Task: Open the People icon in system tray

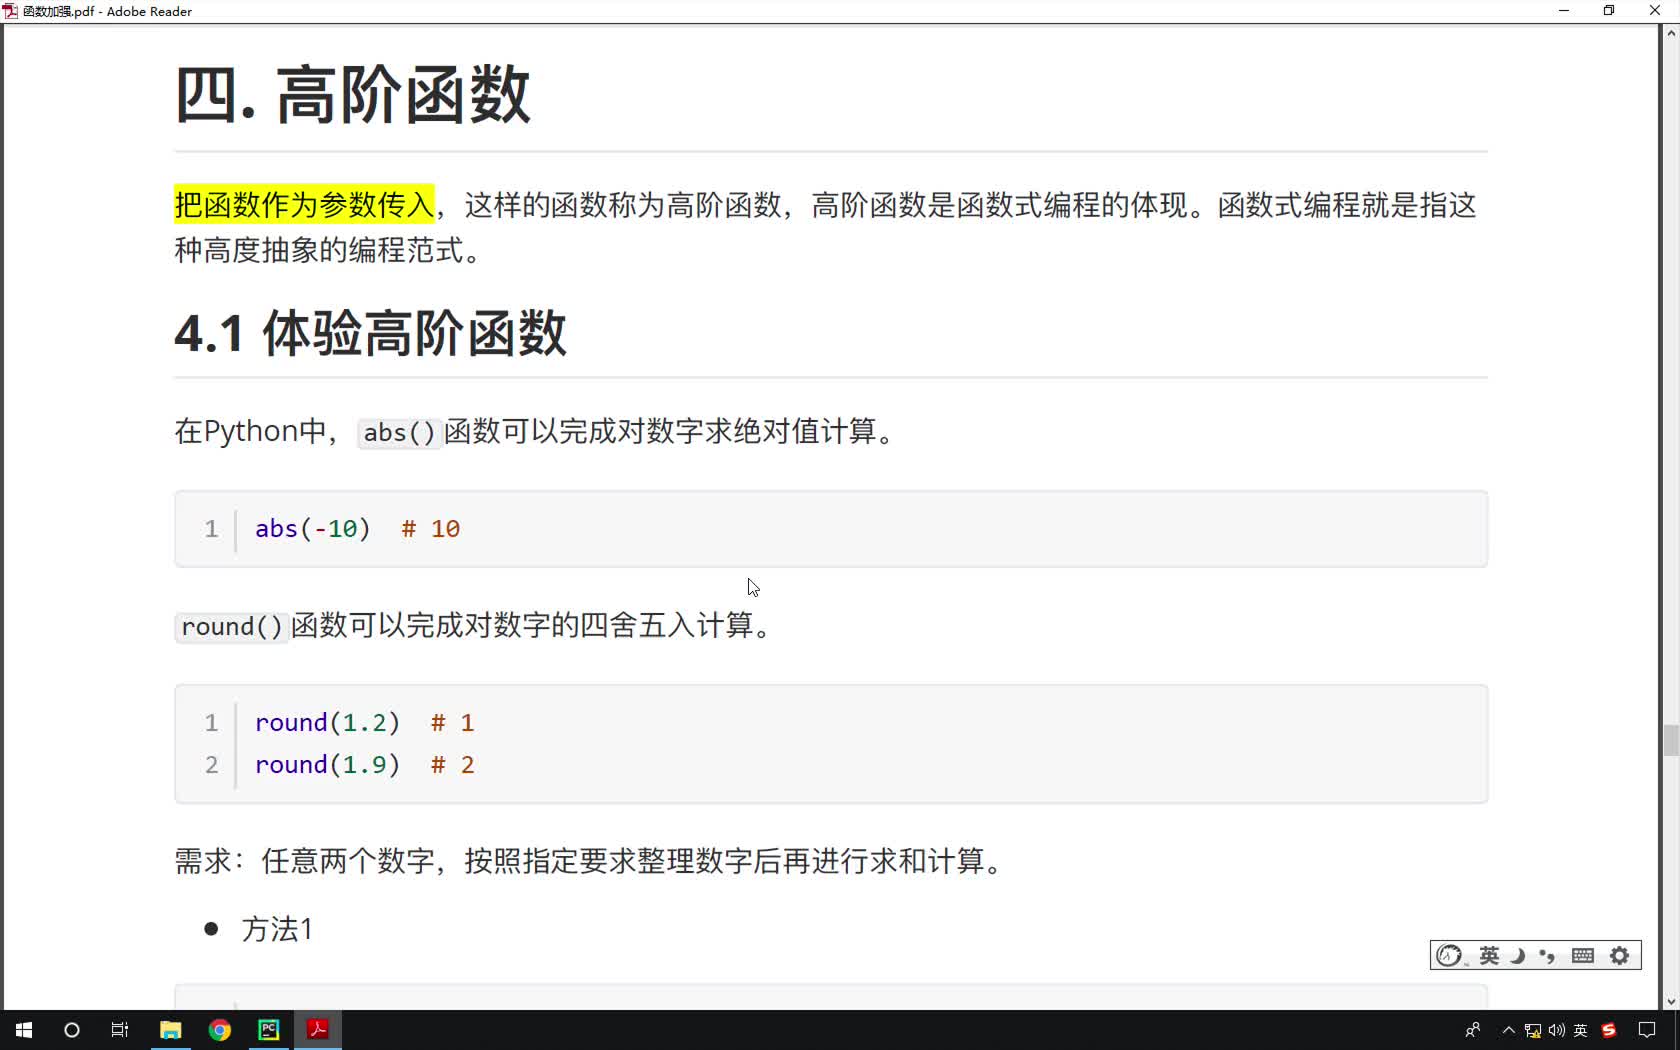Action: pyautogui.click(x=1472, y=1030)
